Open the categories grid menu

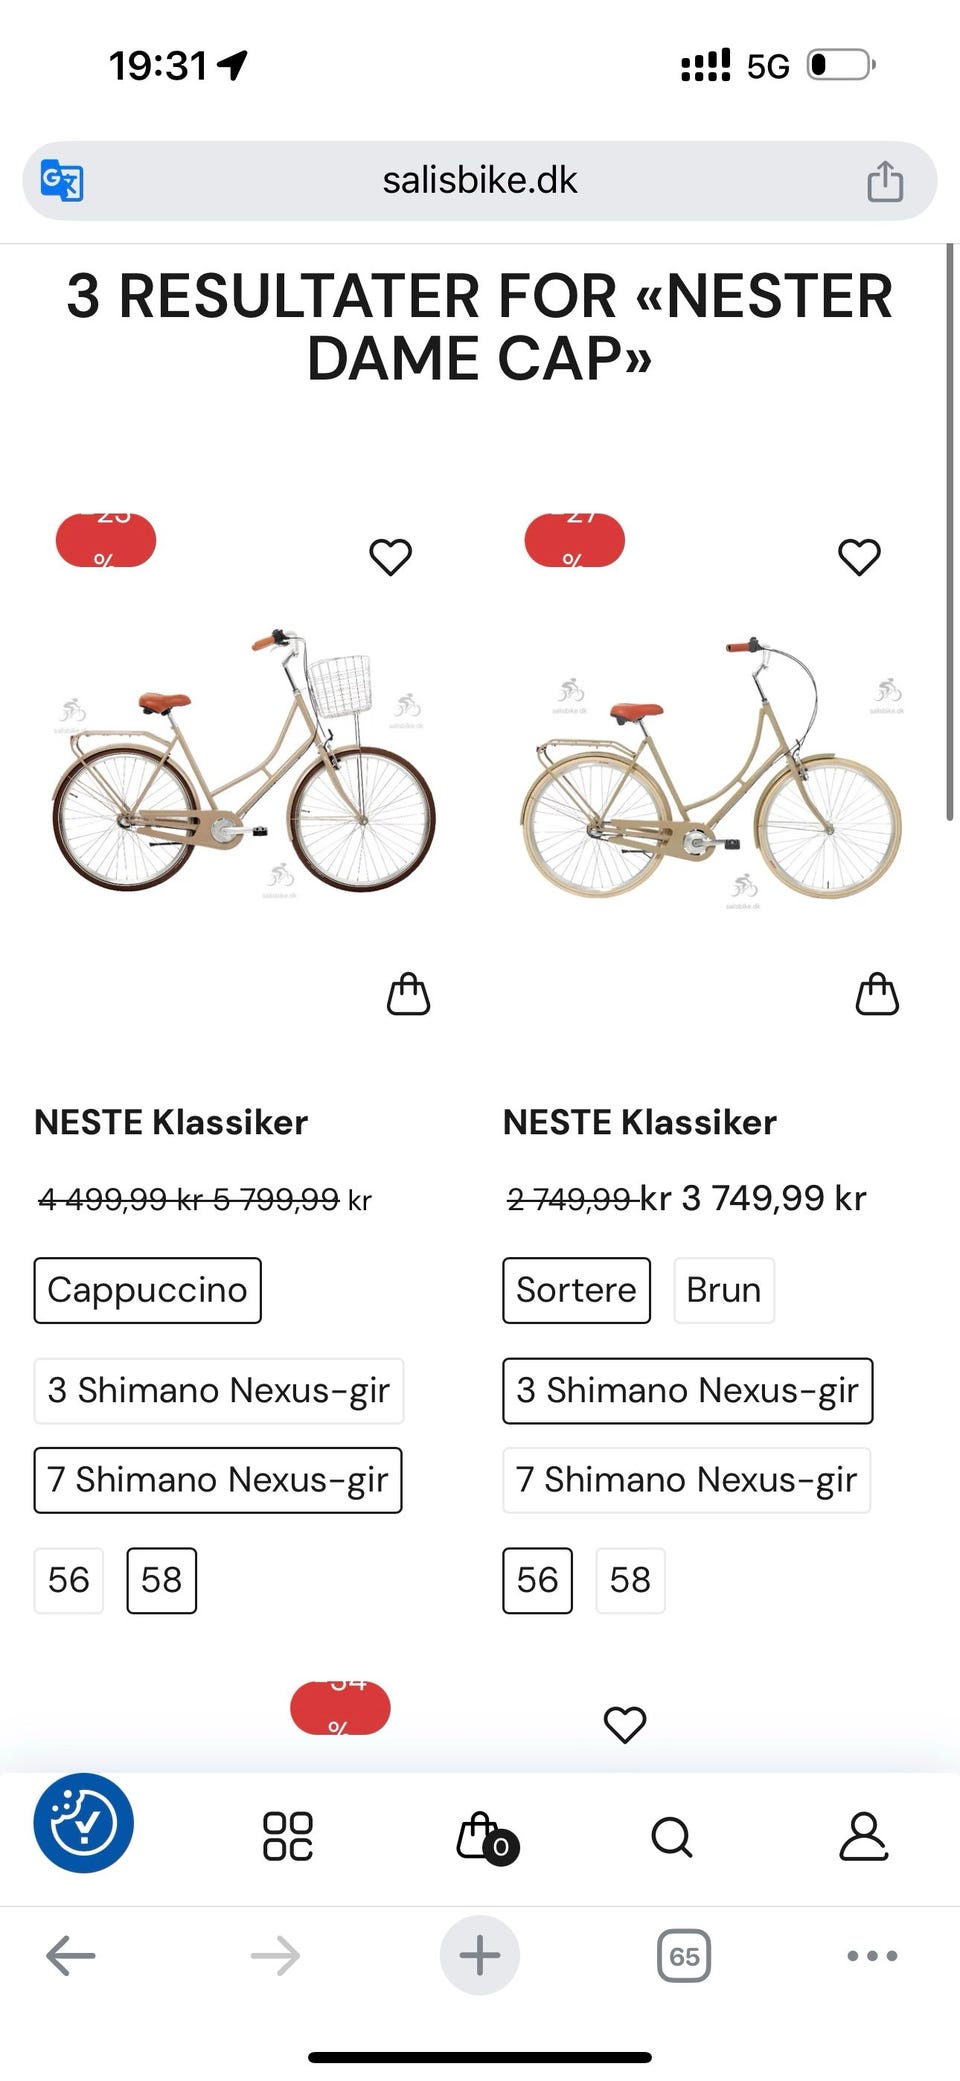[x=288, y=1836]
